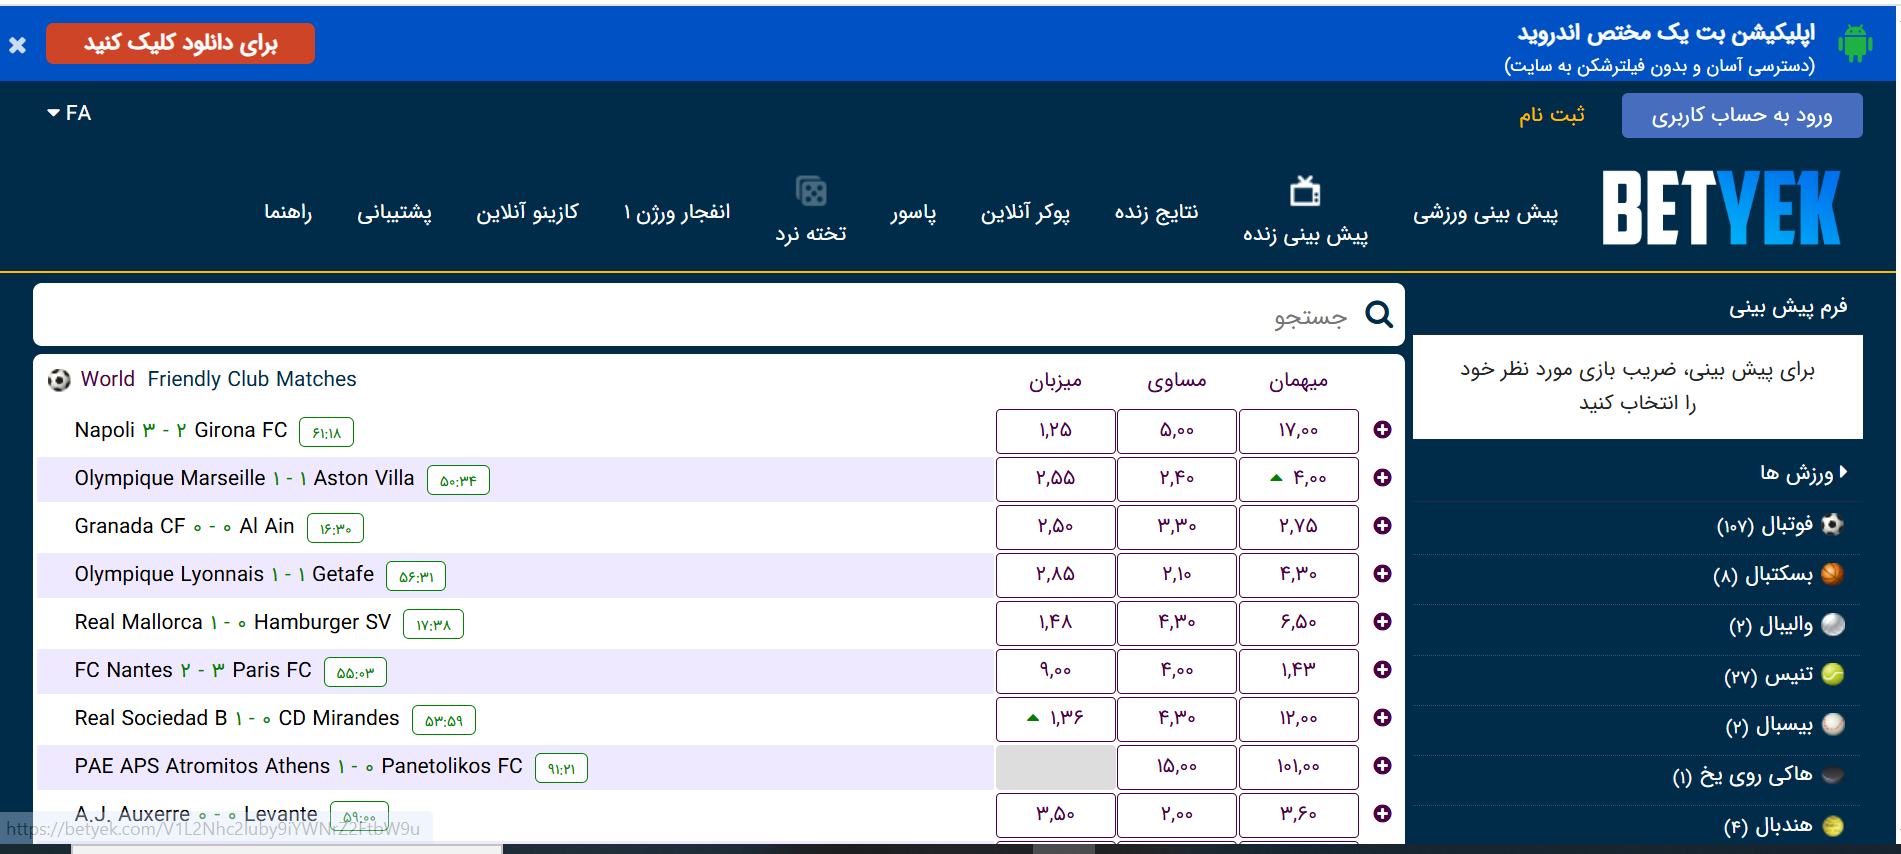Click the tennis ball icon for تنیس (۲۷)
This screenshot has height=854, width=1901.
click(x=1833, y=675)
